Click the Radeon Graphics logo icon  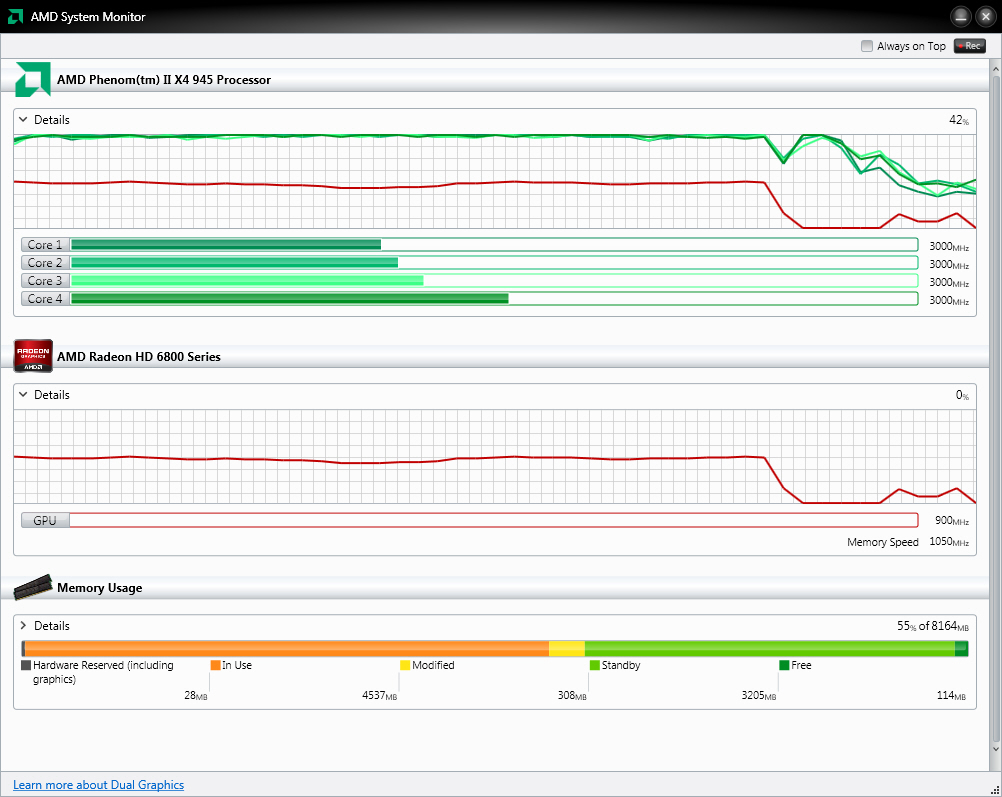click(x=33, y=356)
